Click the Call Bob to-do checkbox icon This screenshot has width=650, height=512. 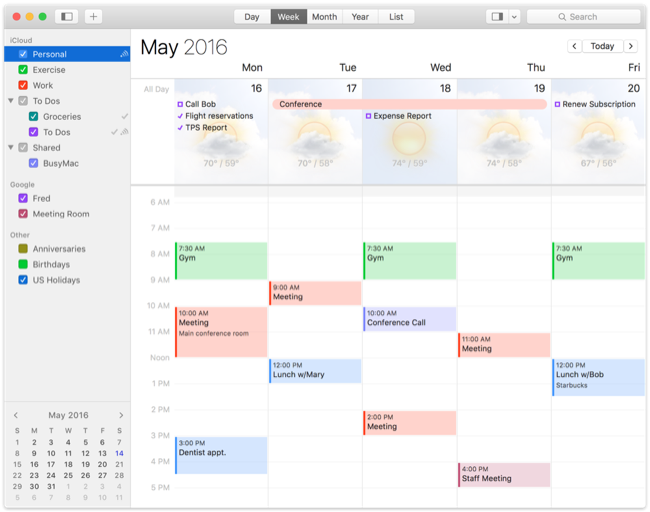pyautogui.click(x=180, y=104)
